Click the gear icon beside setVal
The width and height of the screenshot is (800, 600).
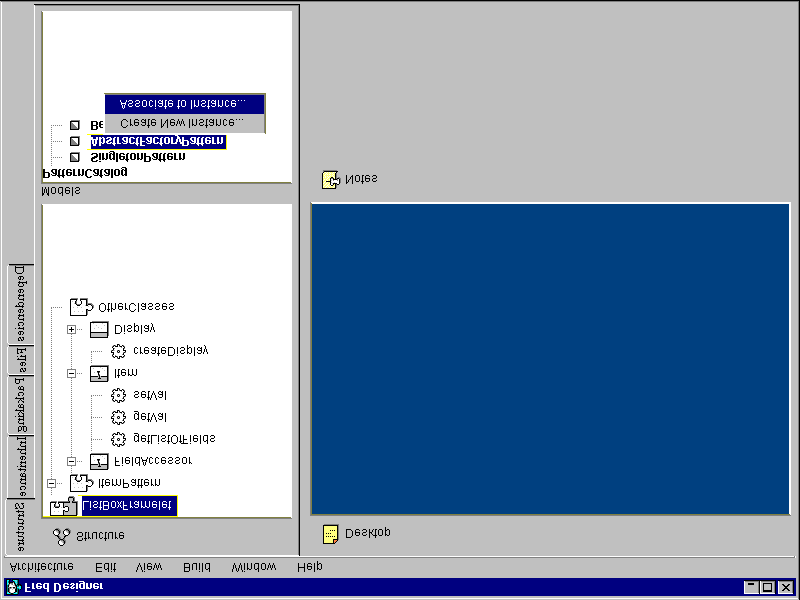coord(118,395)
